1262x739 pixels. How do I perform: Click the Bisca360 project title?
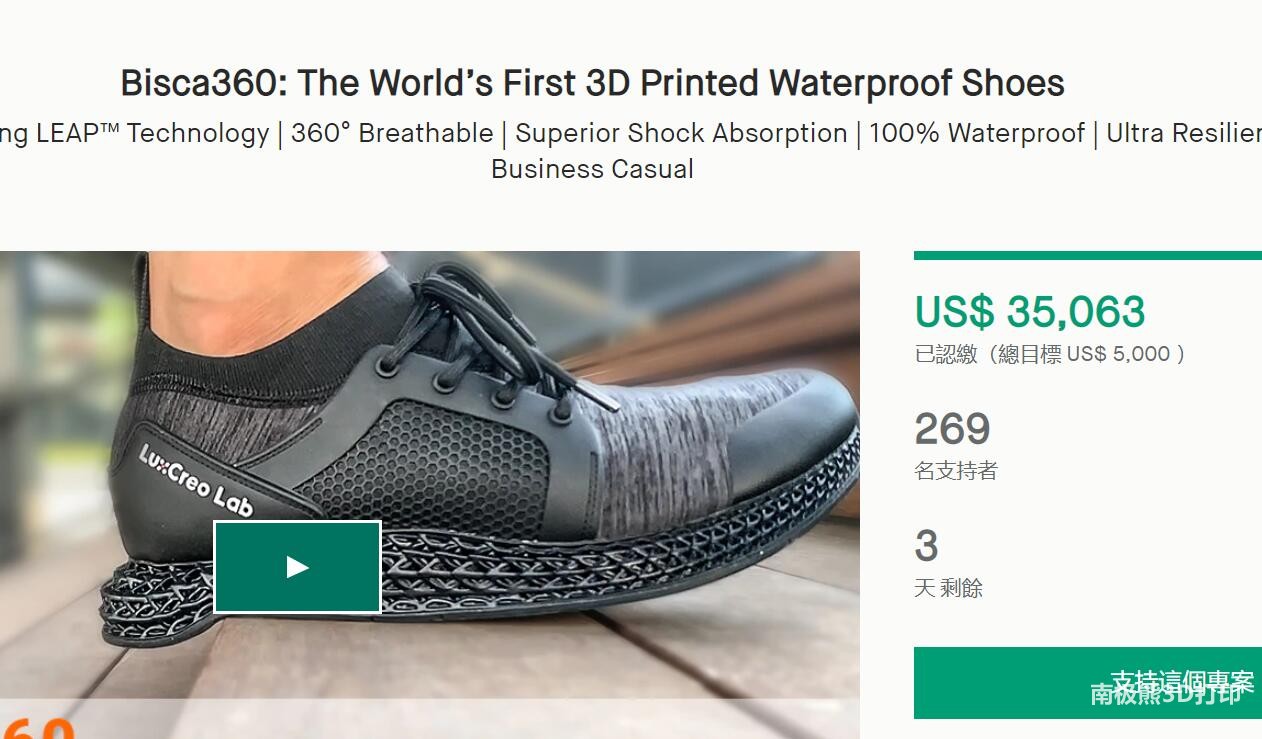(x=592, y=83)
